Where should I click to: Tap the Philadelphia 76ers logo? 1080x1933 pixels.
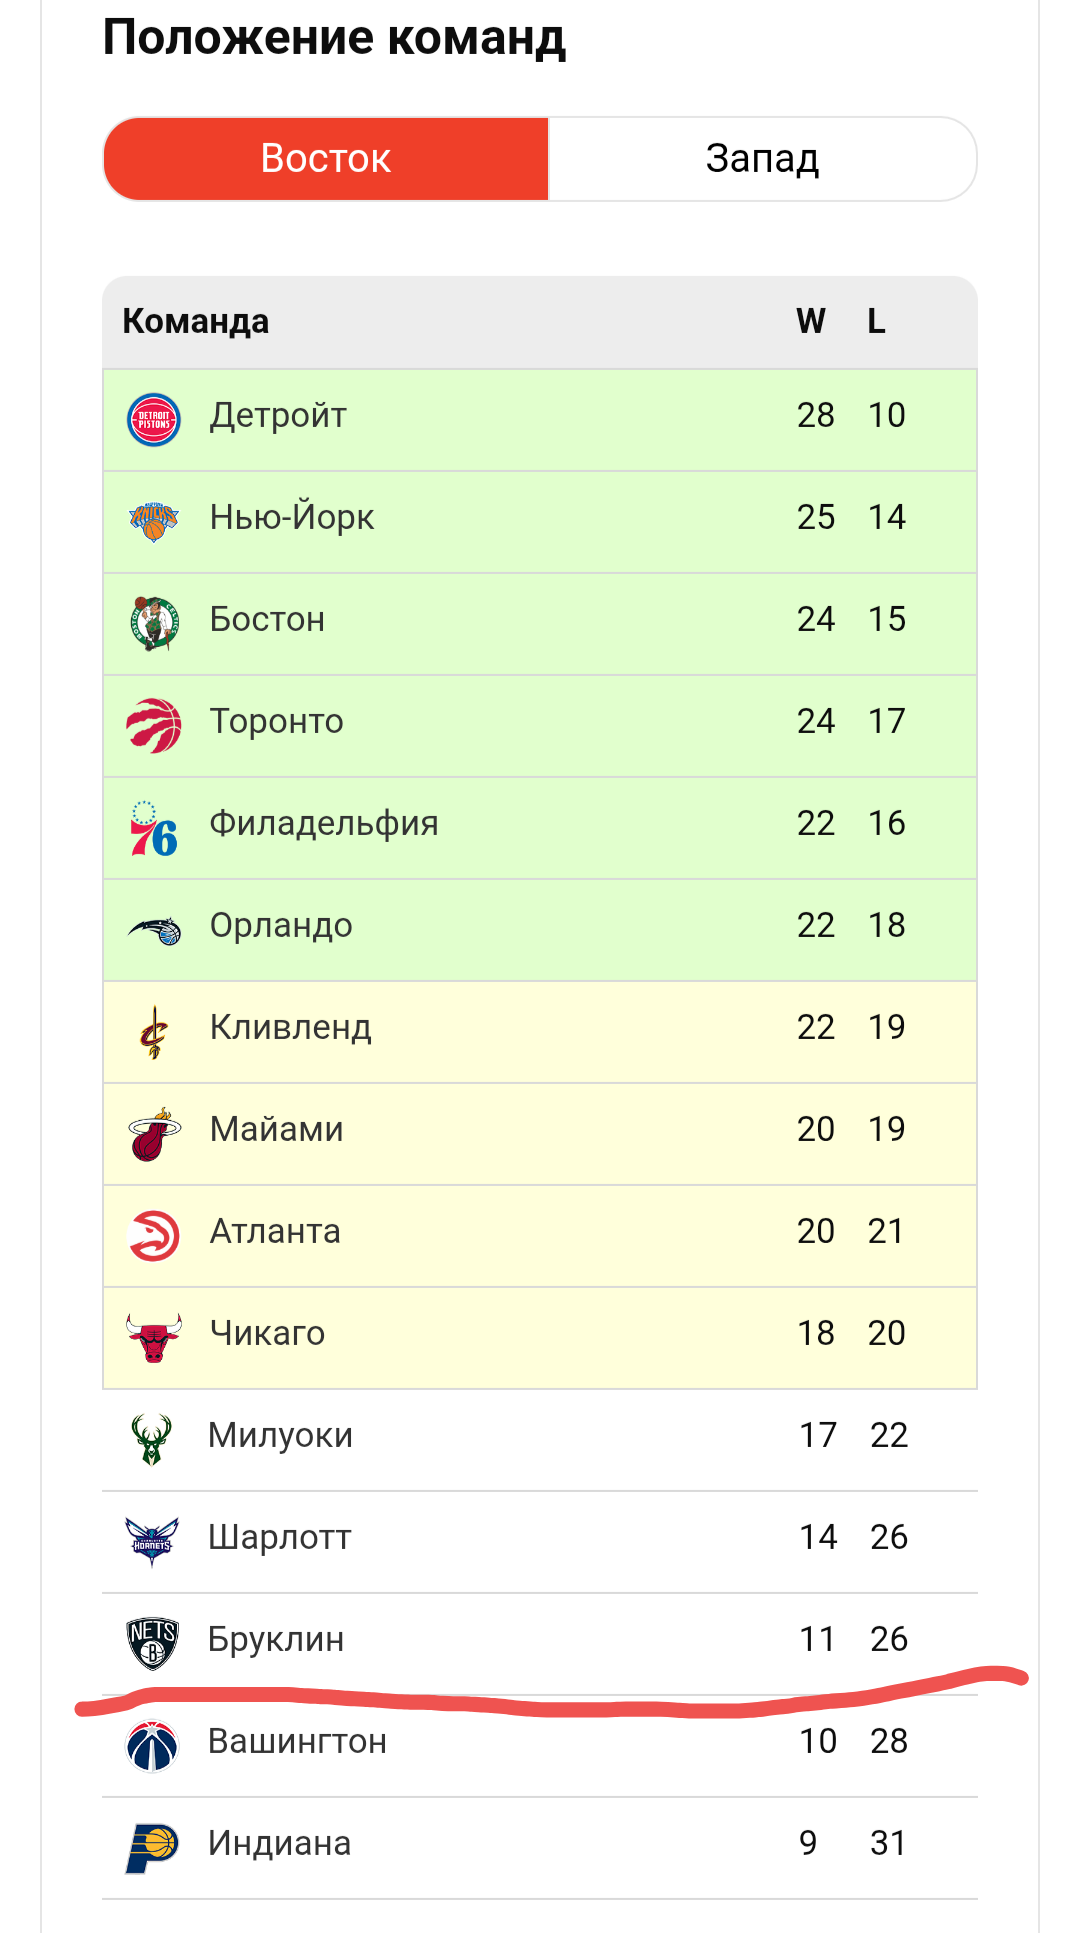(x=154, y=828)
